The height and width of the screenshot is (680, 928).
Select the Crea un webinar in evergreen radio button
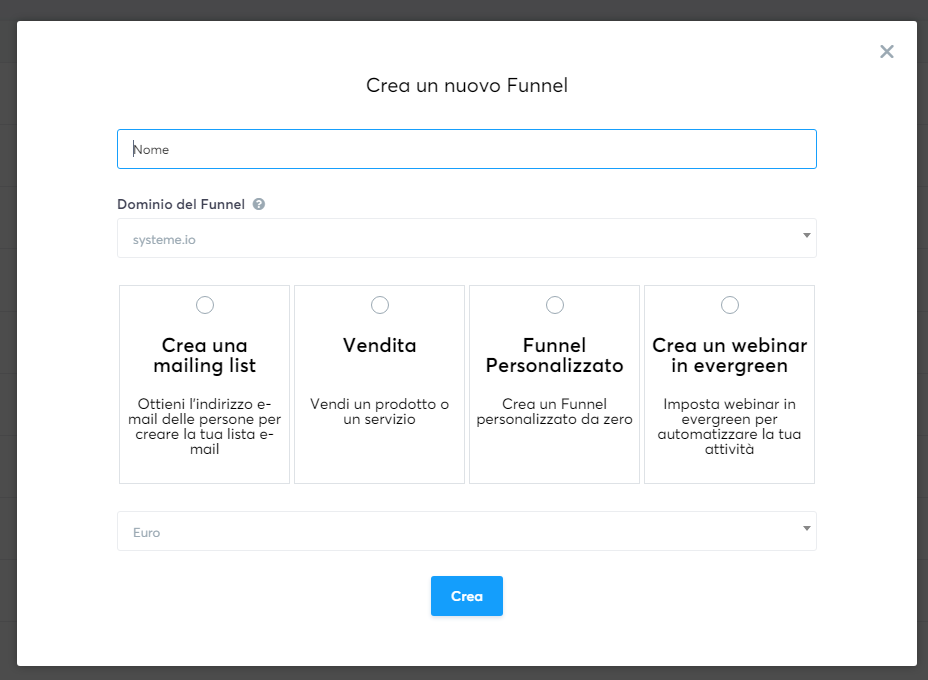[729, 305]
